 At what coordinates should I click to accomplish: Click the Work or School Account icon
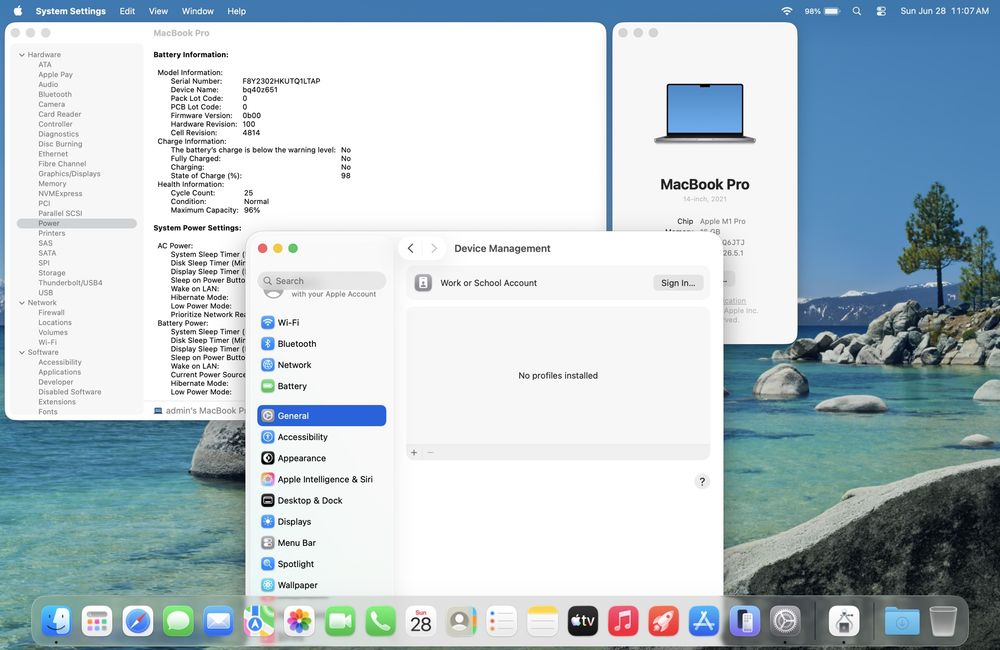point(423,283)
